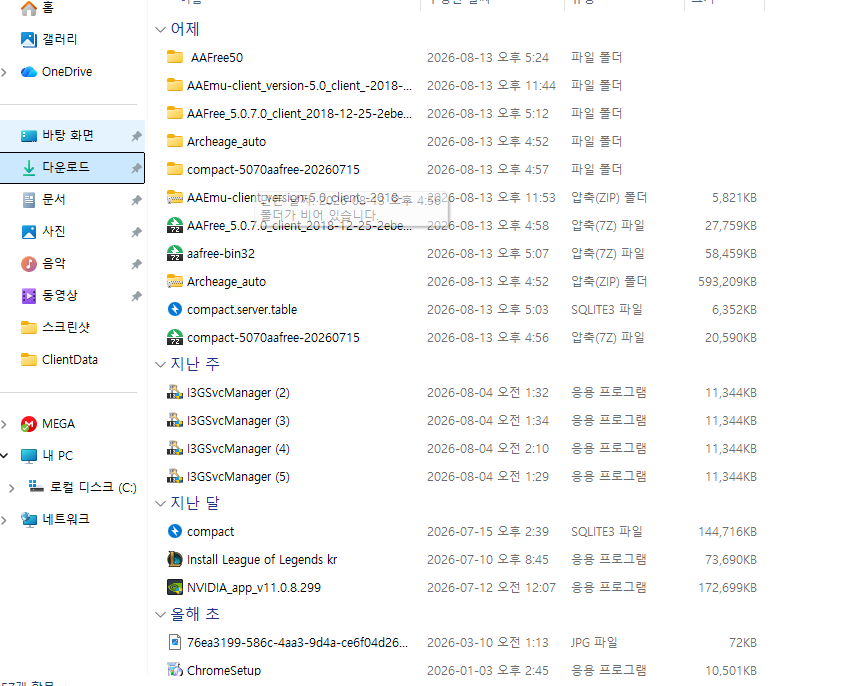Click the I3GSvcManager (4) application icon
Image resolution: width=845 pixels, height=686 pixels.
click(175, 448)
